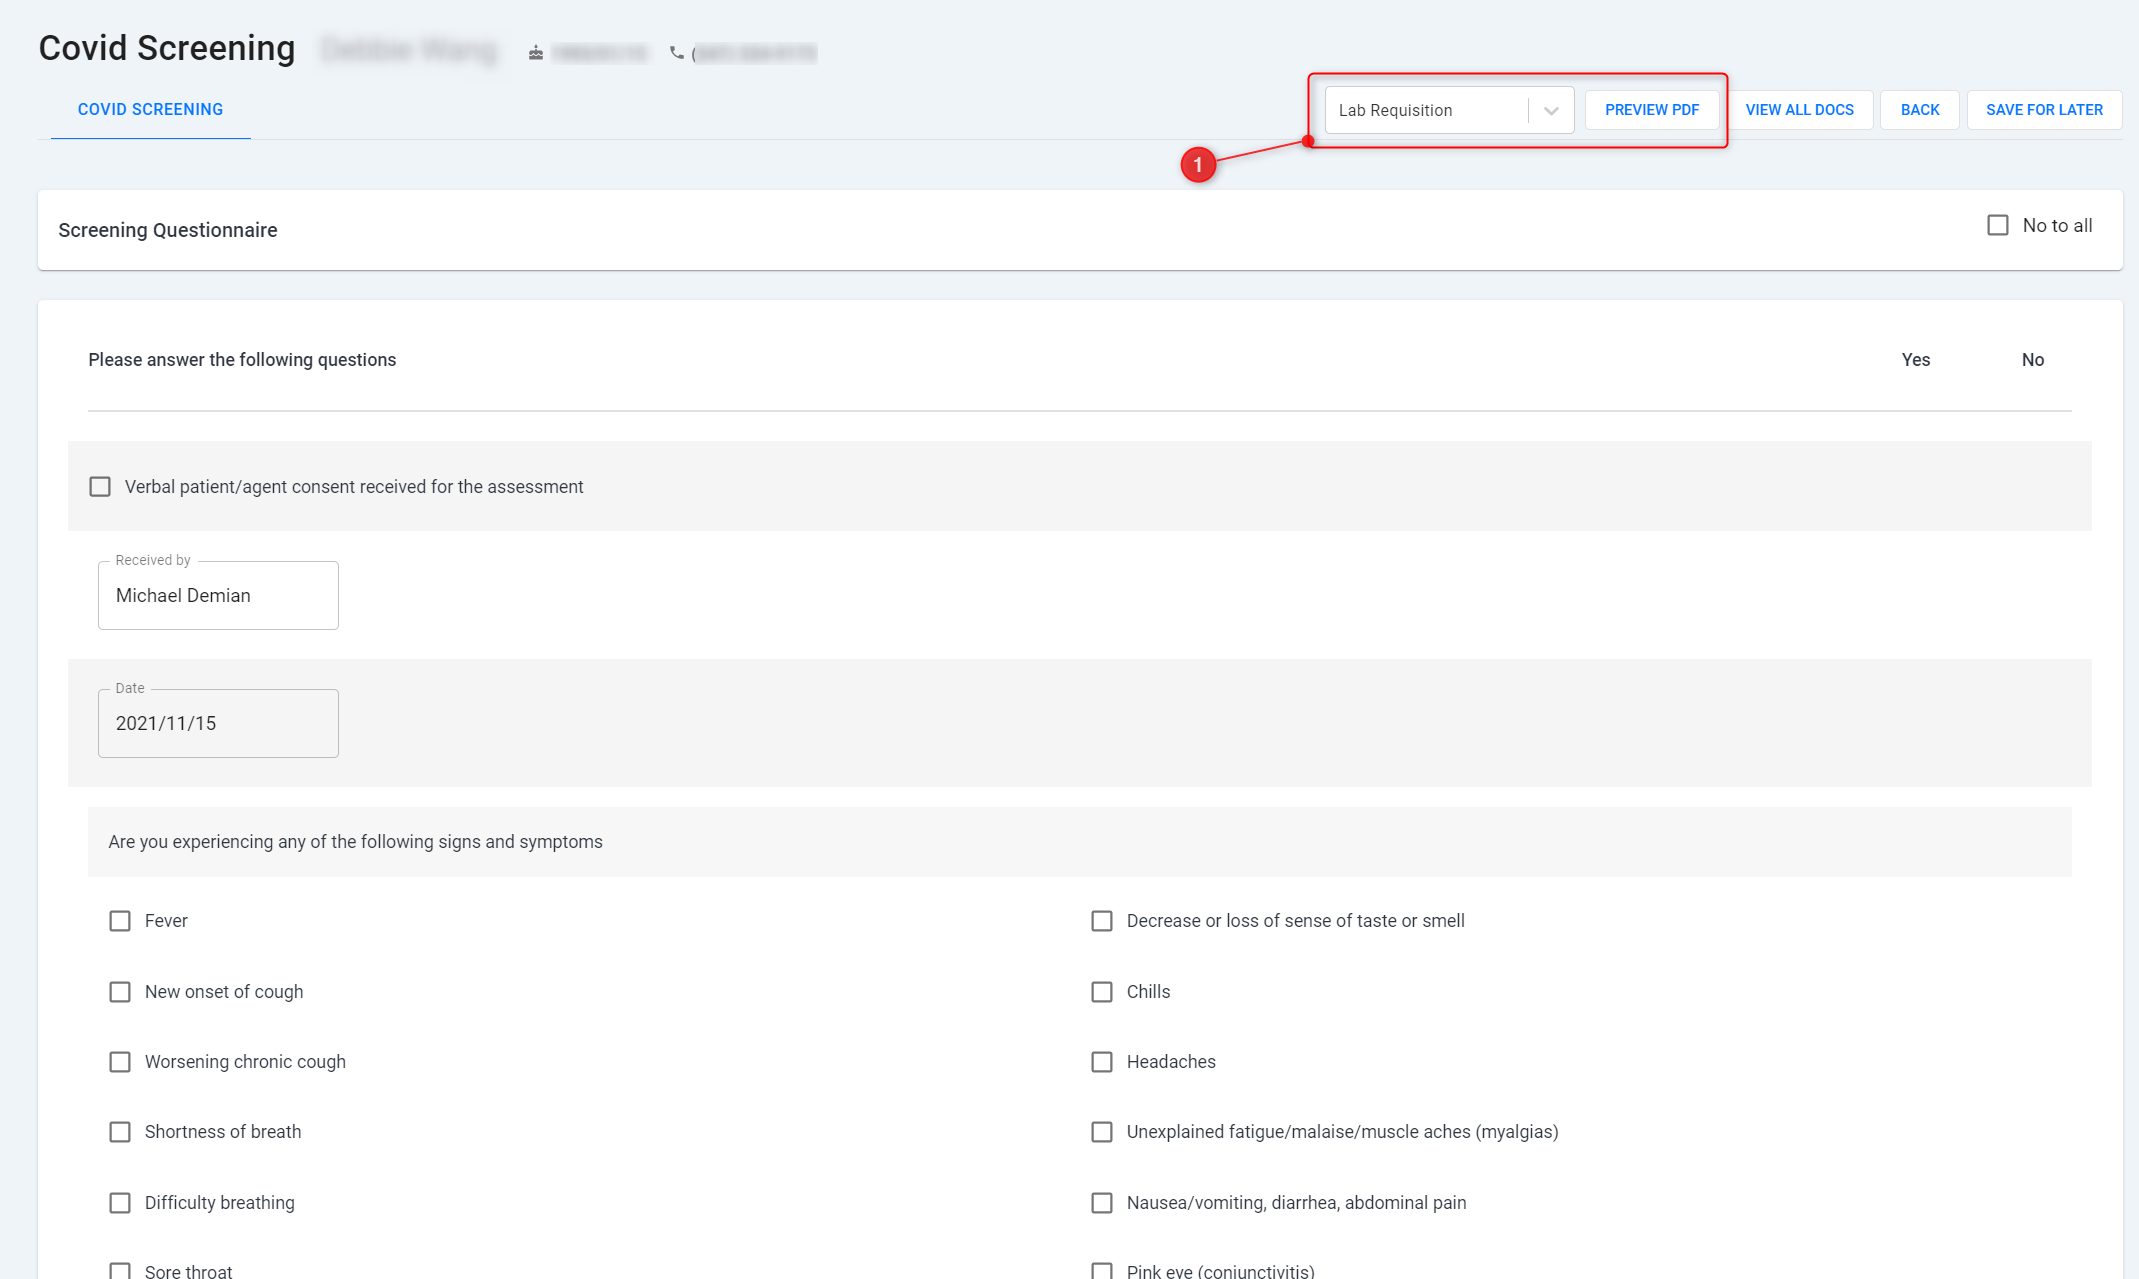Click Save For Later button
The height and width of the screenshot is (1279, 2139).
tap(2044, 110)
